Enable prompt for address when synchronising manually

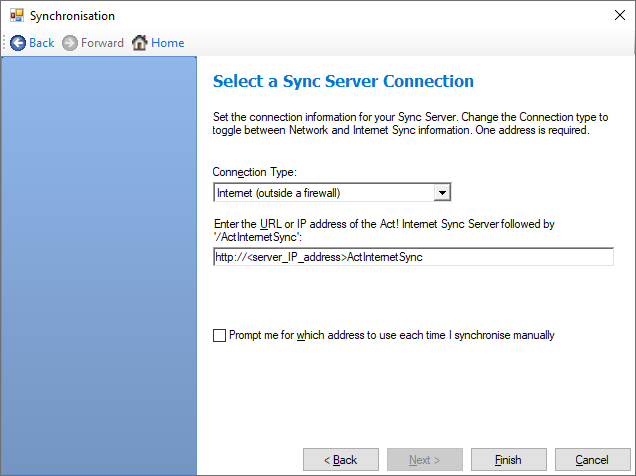click(x=219, y=335)
